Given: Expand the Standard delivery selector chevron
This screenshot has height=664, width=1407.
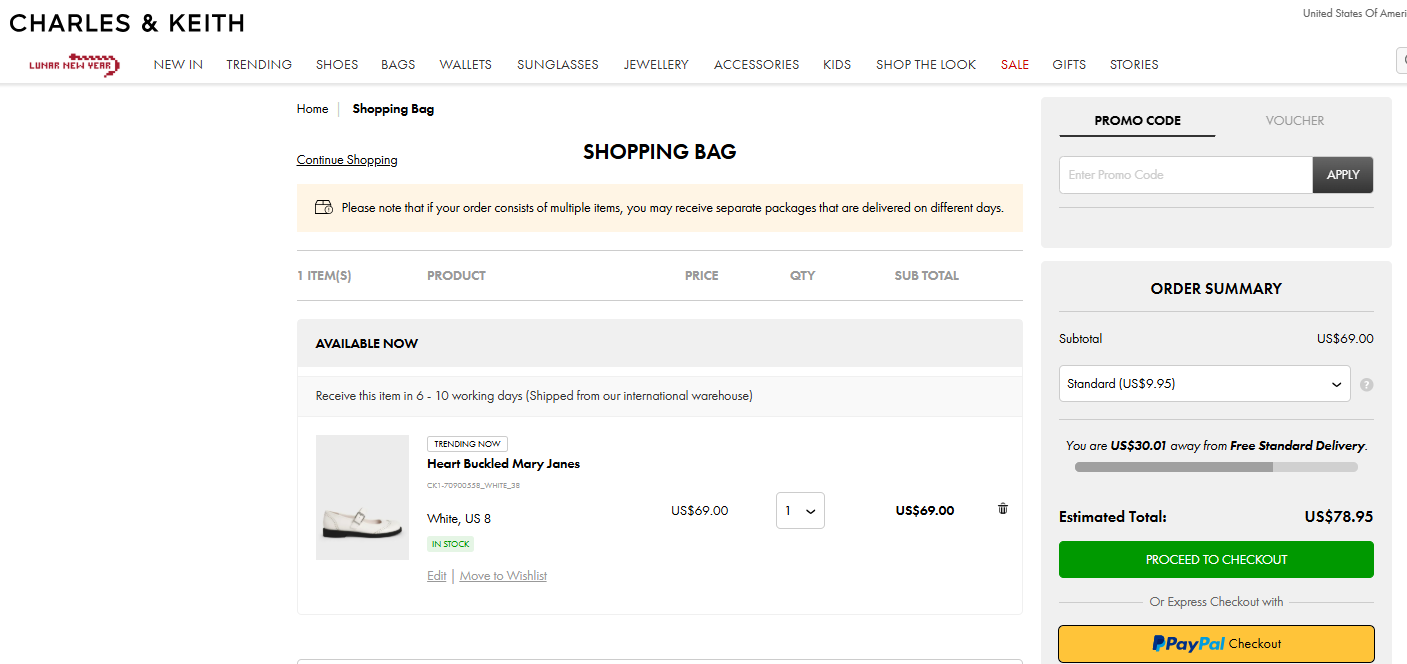Looking at the screenshot, I should (x=1336, y=383).
